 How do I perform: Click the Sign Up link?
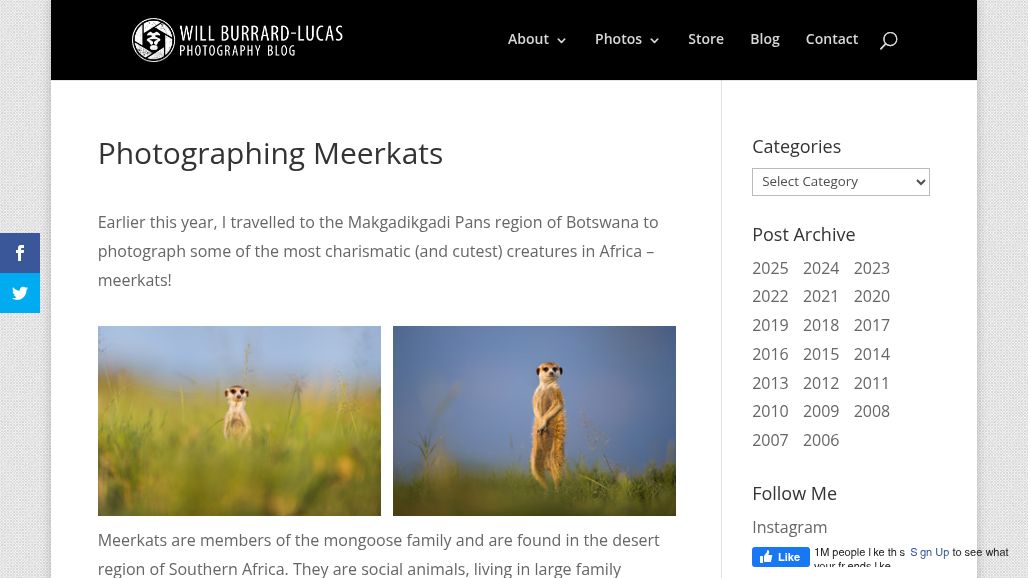pyautogui.click(x=929, y=552)
